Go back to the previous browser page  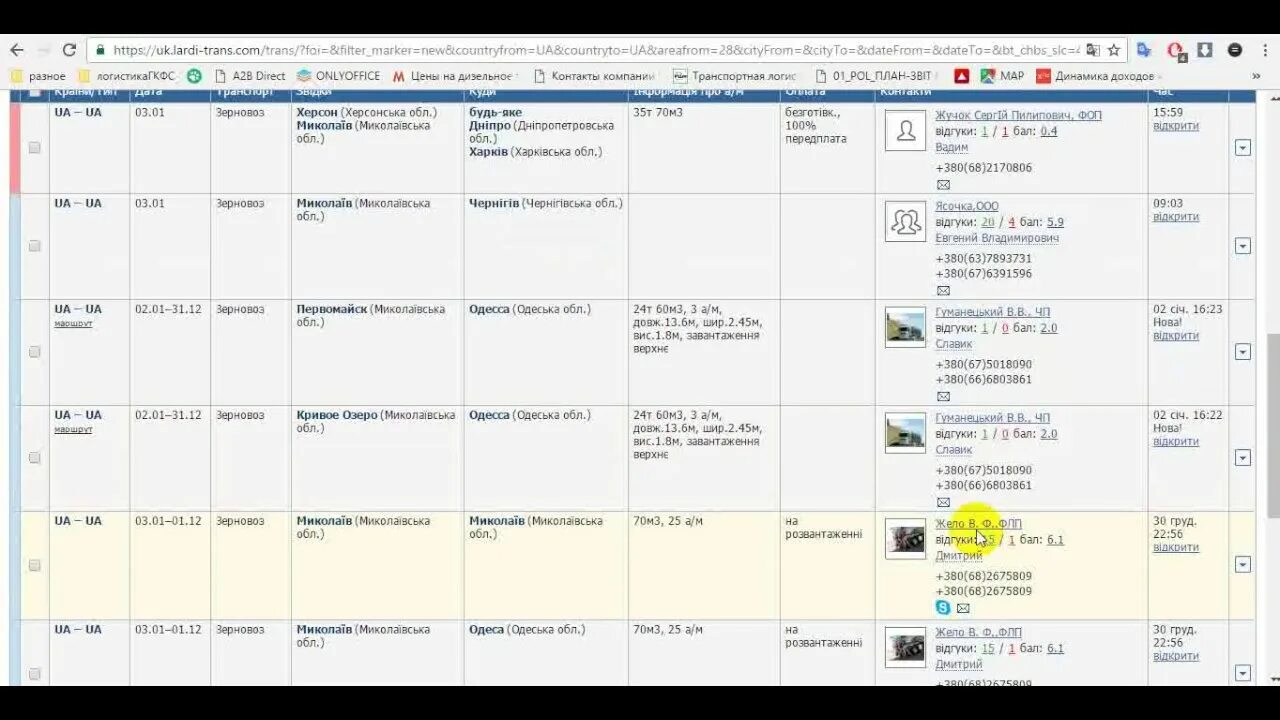17,50
